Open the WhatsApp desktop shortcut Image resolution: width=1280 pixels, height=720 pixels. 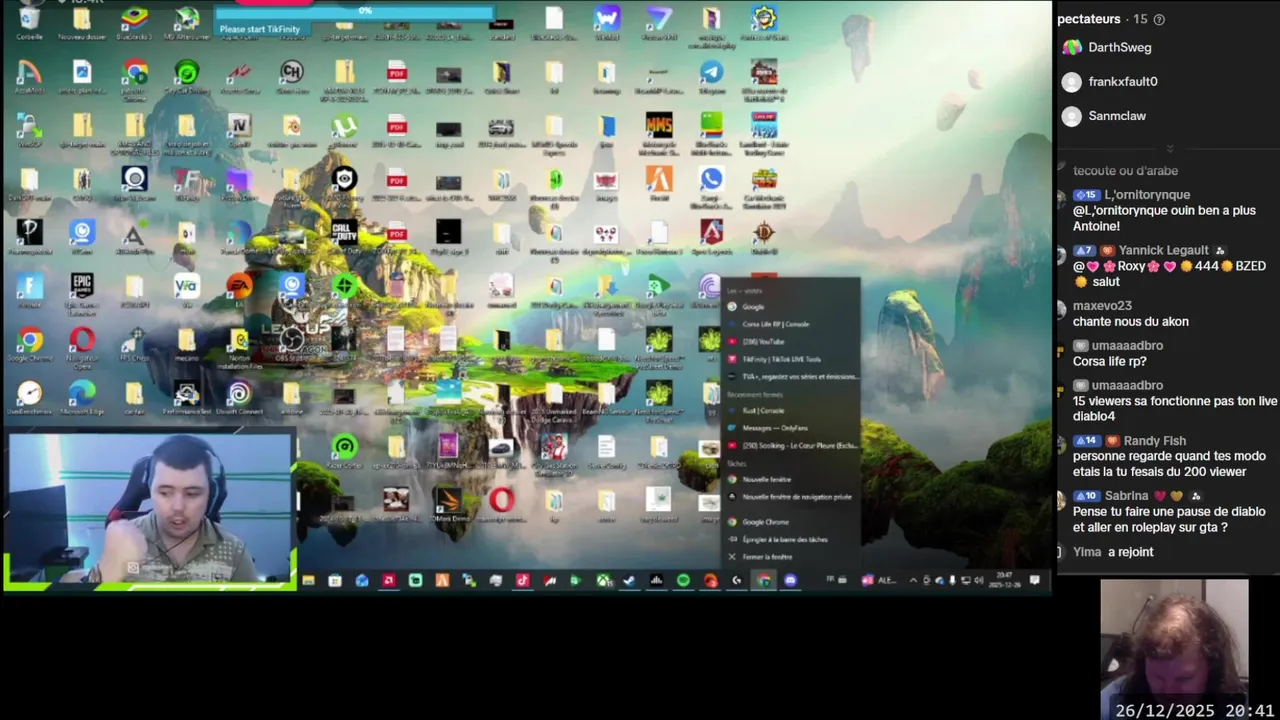point(711,184)
